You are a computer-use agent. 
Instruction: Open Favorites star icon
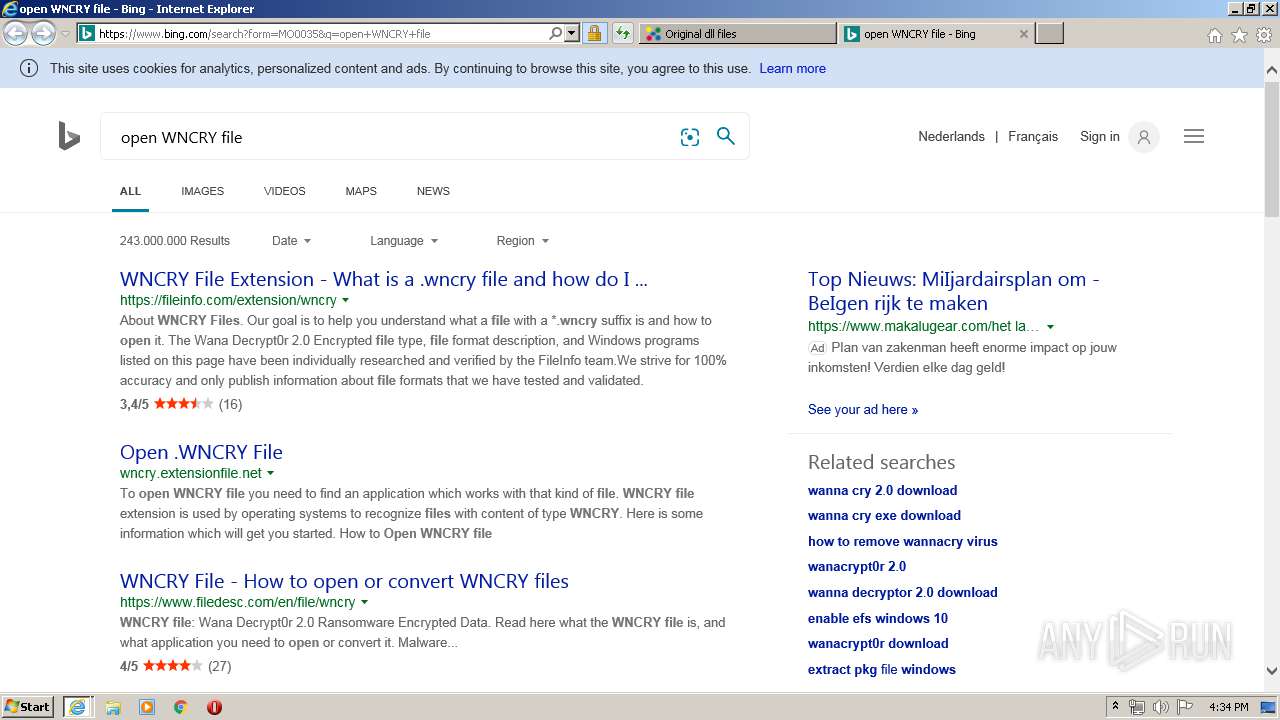(x=1239, y=35)
